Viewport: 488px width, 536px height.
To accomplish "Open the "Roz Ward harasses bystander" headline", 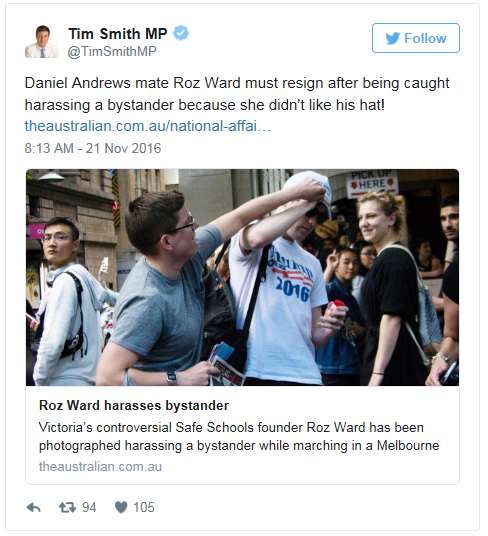I will pyautogui.click(x=134, y=405).
